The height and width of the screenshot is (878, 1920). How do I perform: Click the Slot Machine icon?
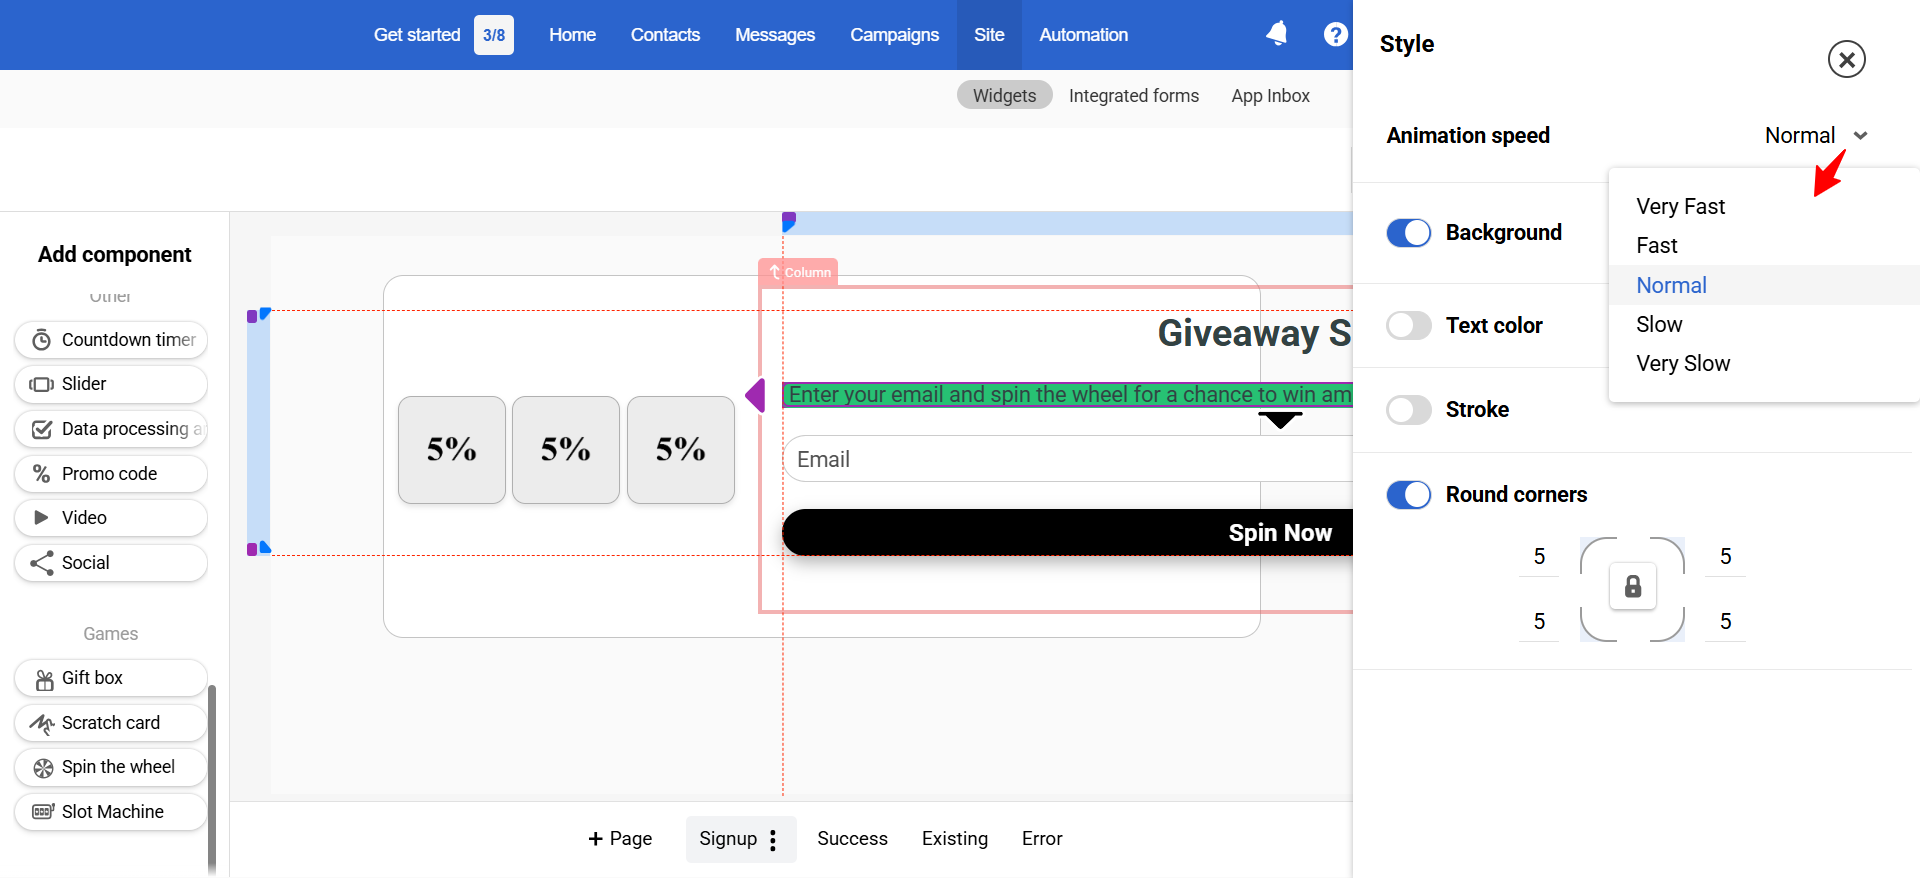(x=43, y=811)
